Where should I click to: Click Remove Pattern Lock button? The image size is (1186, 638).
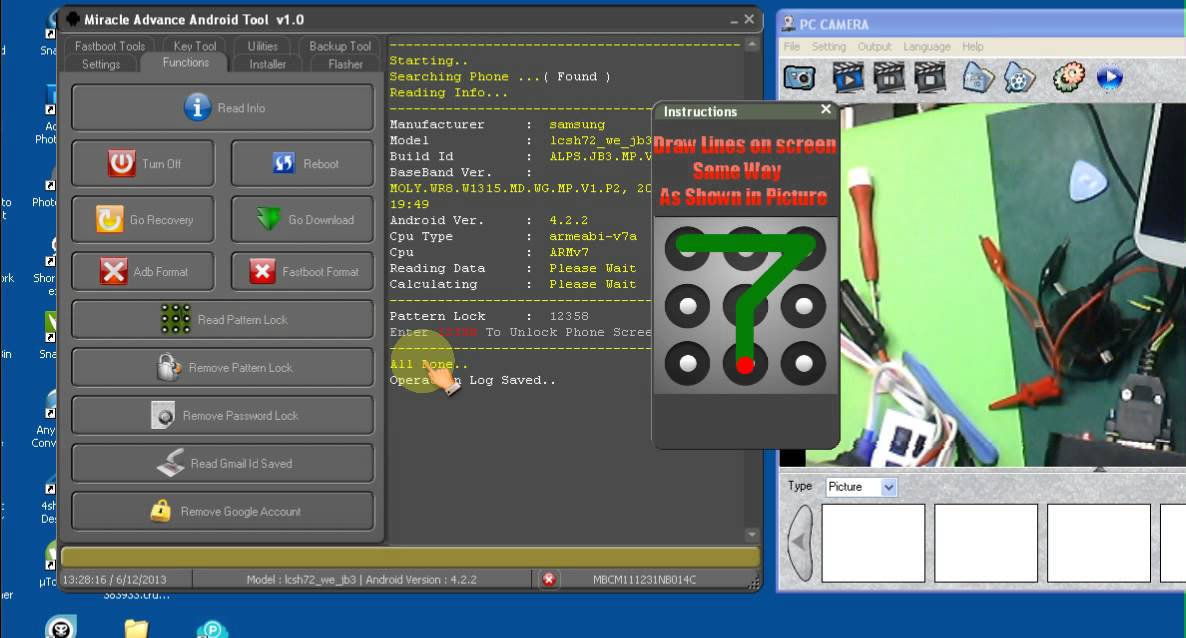point(222,367)
